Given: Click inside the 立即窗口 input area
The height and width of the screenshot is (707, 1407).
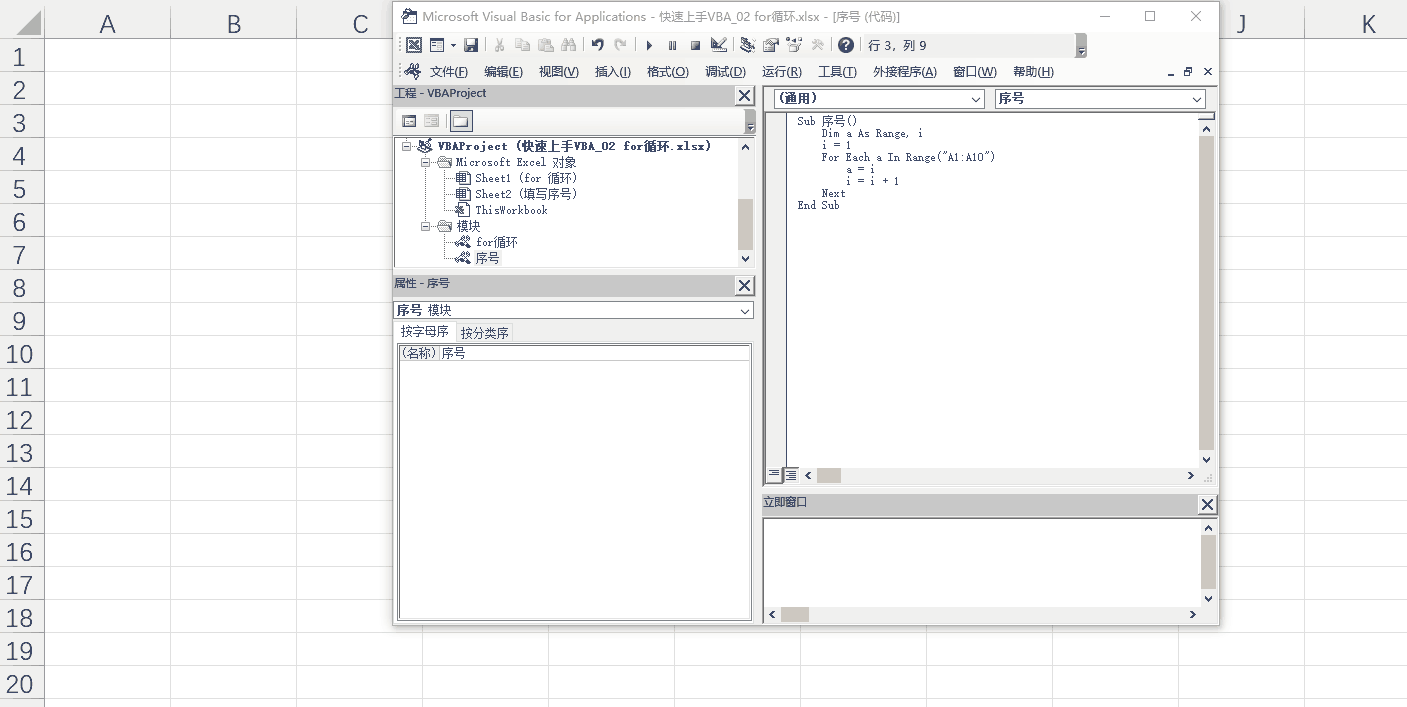Looking at the screenshot, I should click(x=980, y=560).
